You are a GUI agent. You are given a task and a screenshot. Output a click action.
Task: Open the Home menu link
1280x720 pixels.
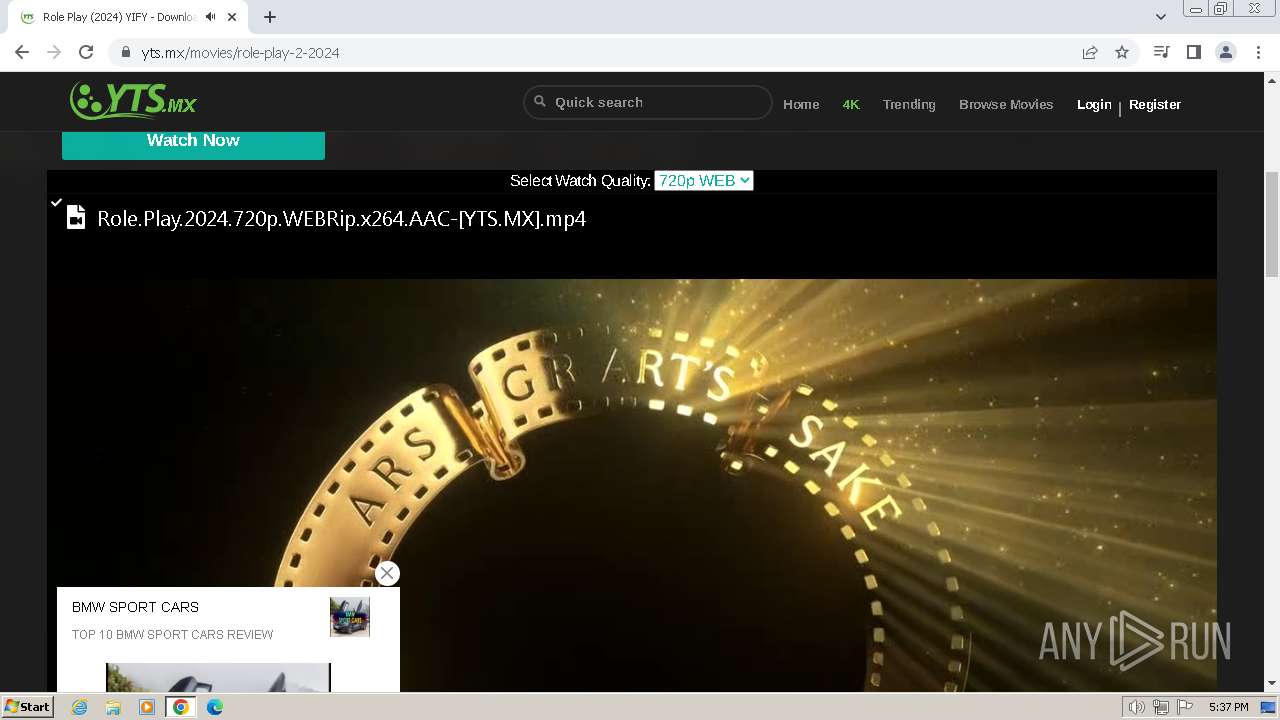[801, 104]
